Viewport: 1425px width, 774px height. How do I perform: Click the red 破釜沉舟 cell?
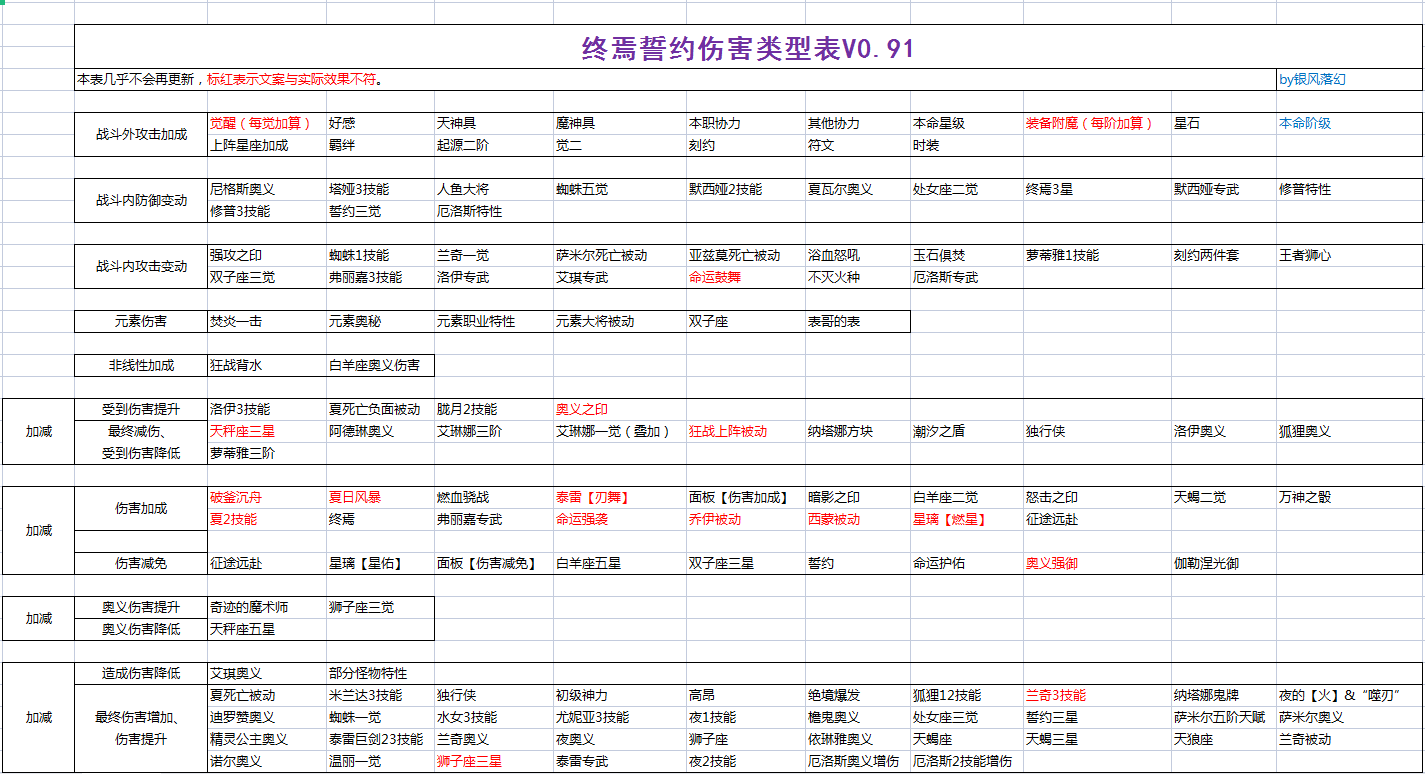tap(267, 497)
